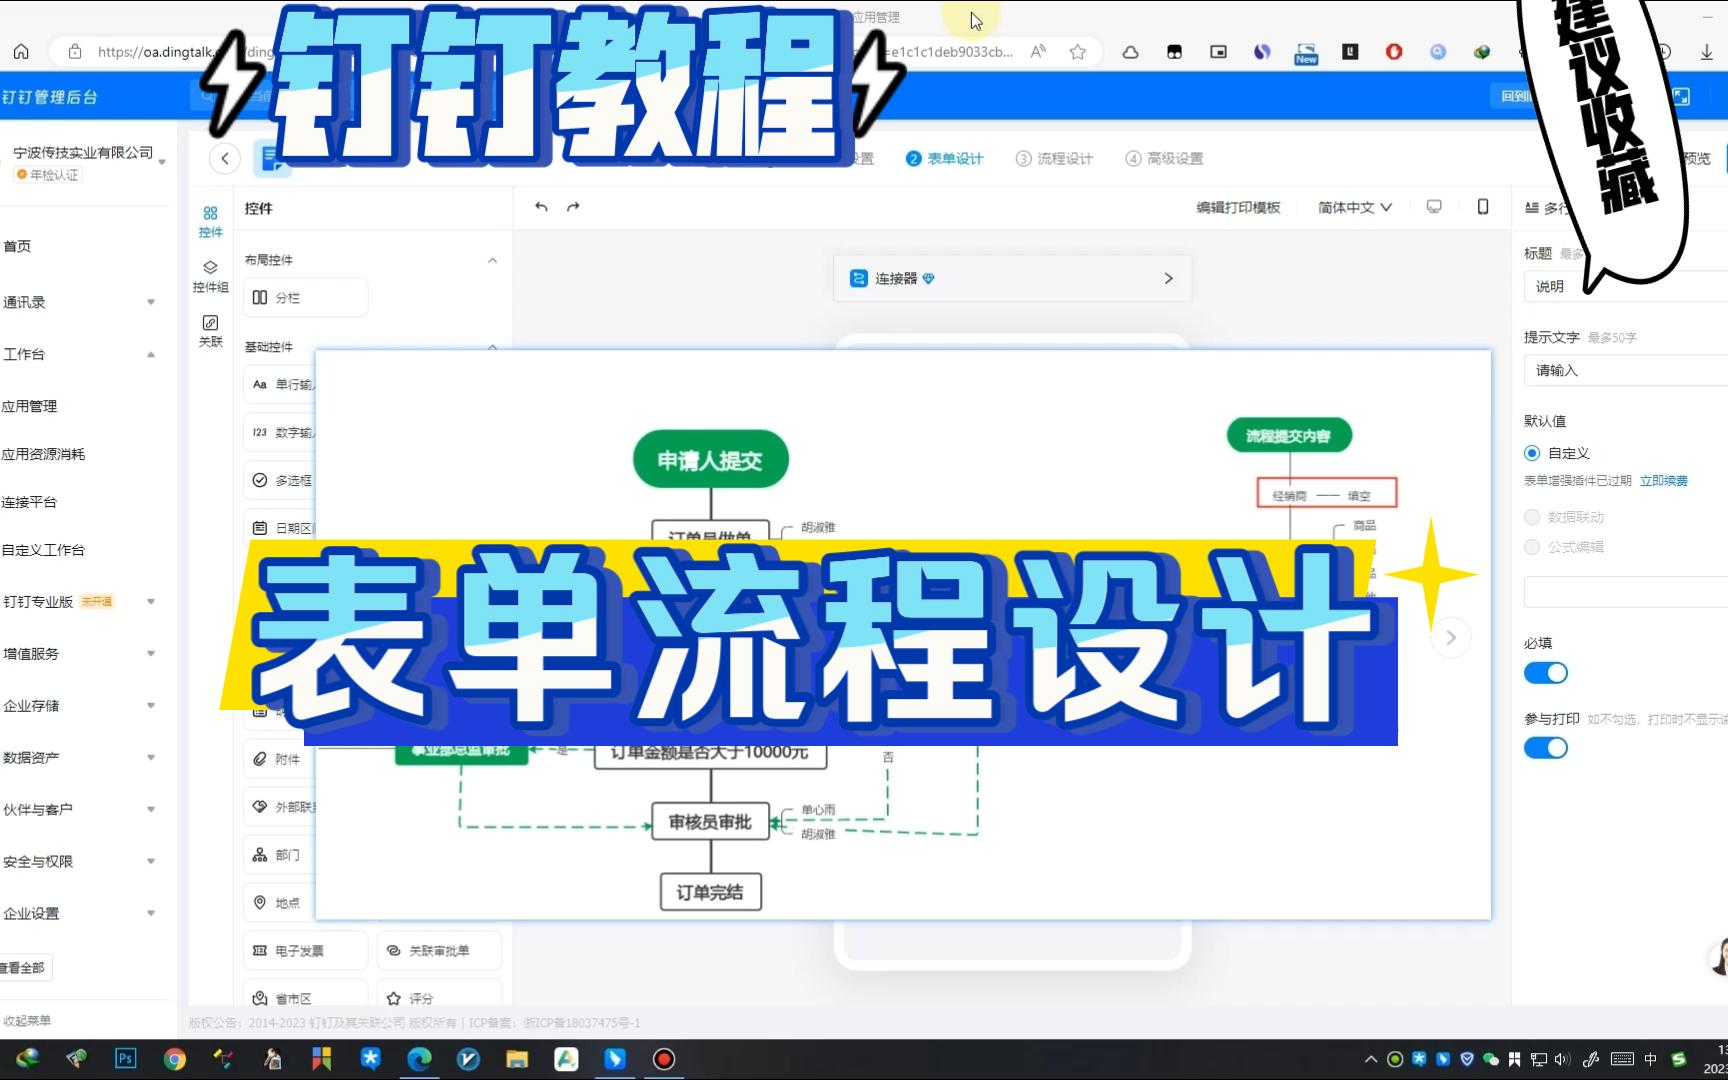Click the red record app in taskbar
The image size is (1728, 1080).
click(x=664, y=1059)
